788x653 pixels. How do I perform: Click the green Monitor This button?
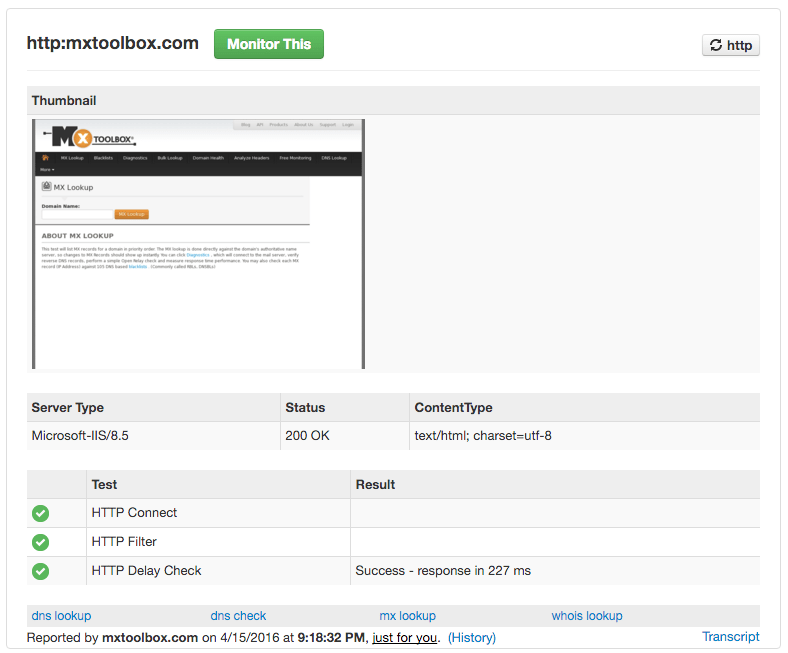pyautogui.click(x=268, y=44)
